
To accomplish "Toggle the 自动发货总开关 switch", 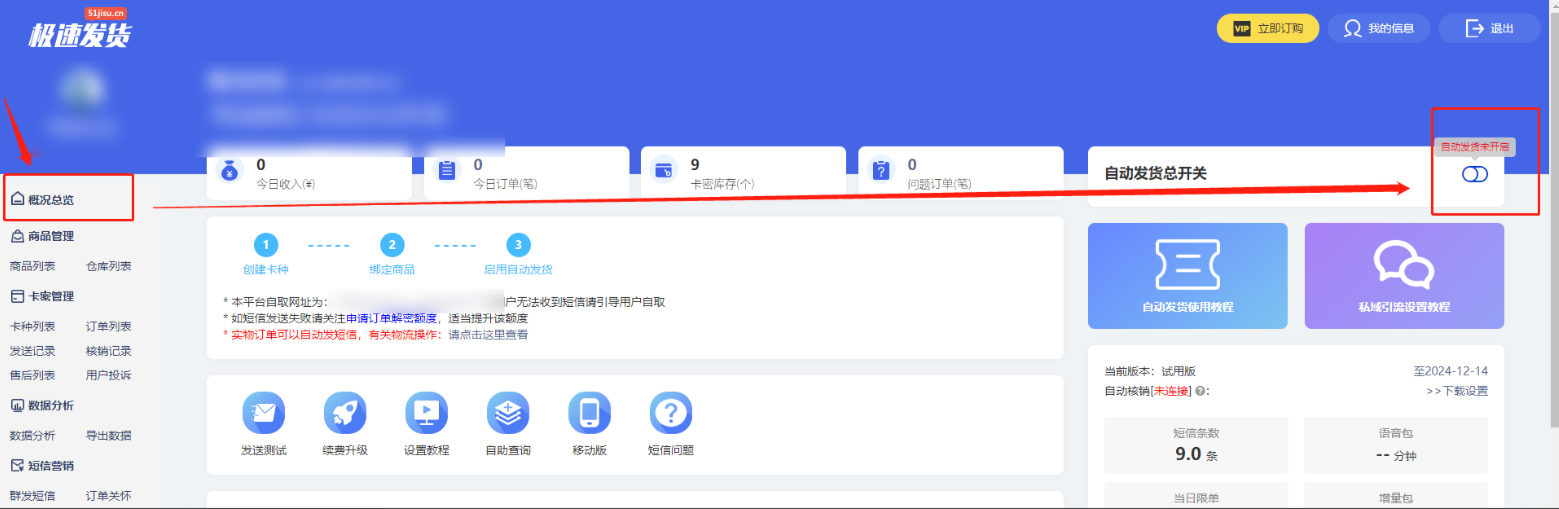I will 1475,174.
